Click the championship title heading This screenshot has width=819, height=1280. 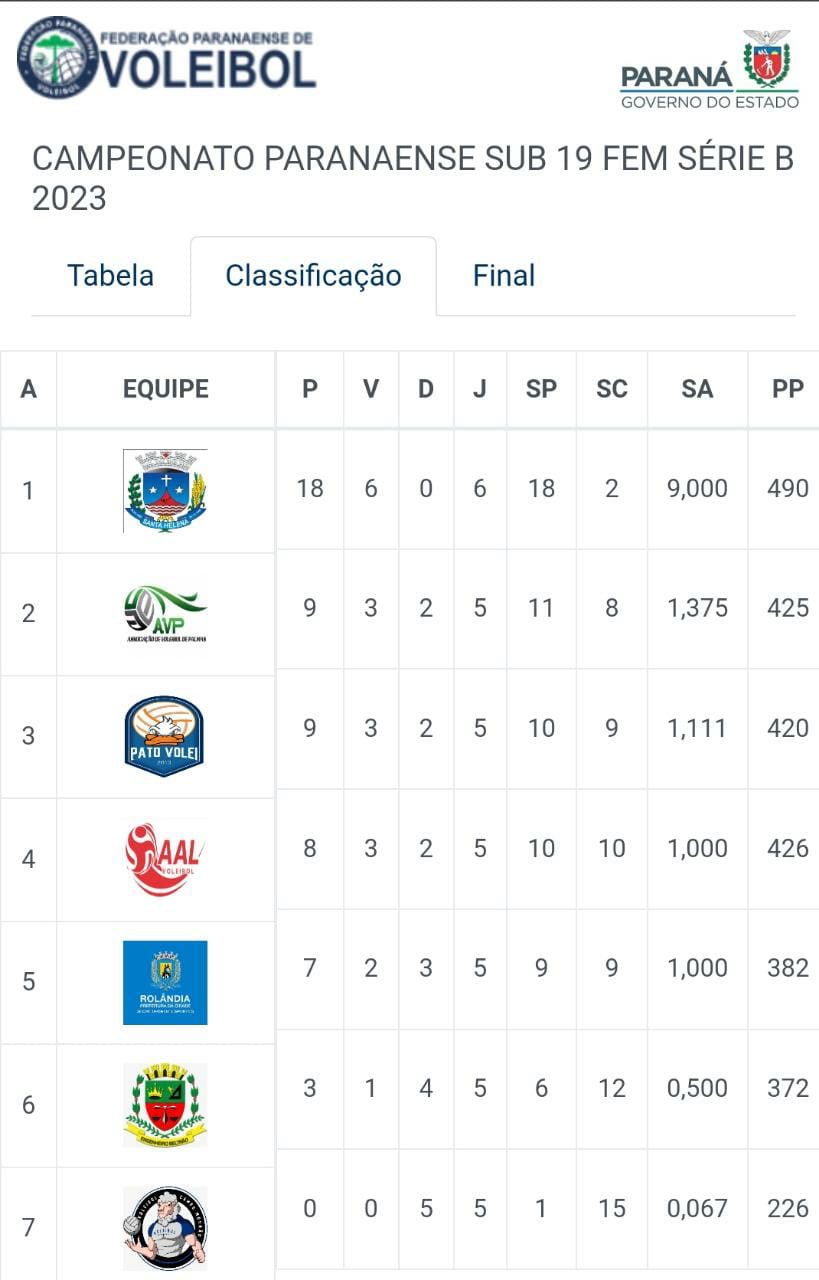pos(412,178)
